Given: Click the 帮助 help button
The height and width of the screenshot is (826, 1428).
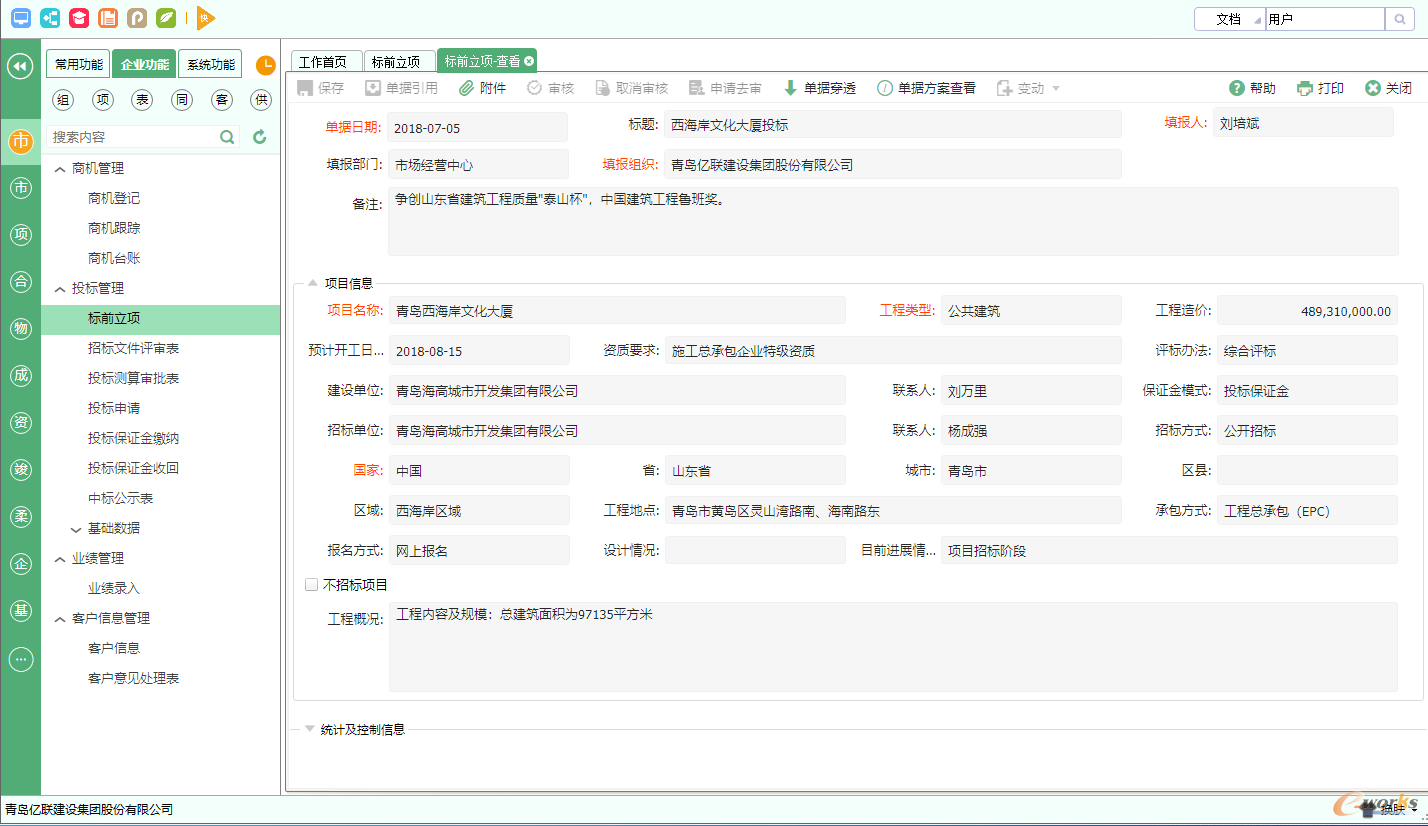Looking at the screenshot, I should tap(1253, 88).
